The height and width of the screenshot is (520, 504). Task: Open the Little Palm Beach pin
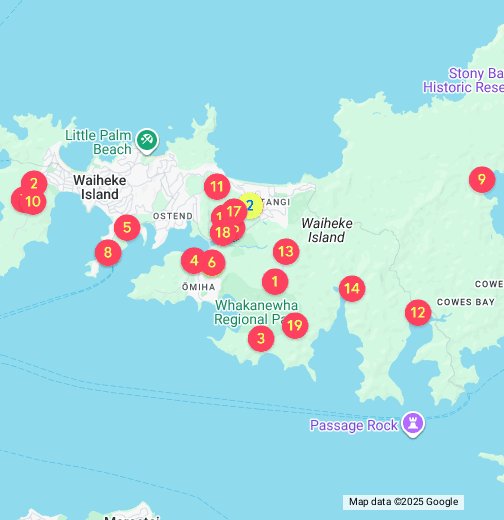click(147, 141)
